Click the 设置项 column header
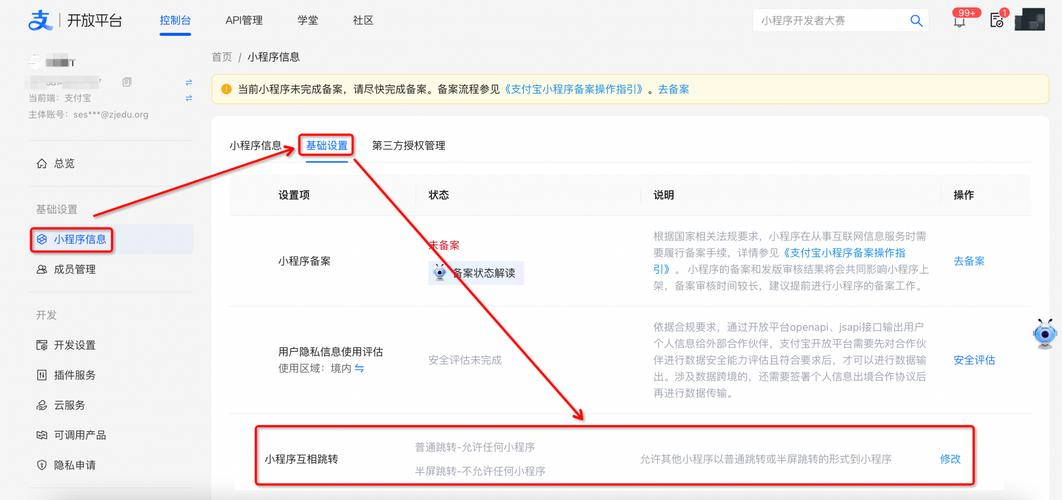 pos(294,195)
